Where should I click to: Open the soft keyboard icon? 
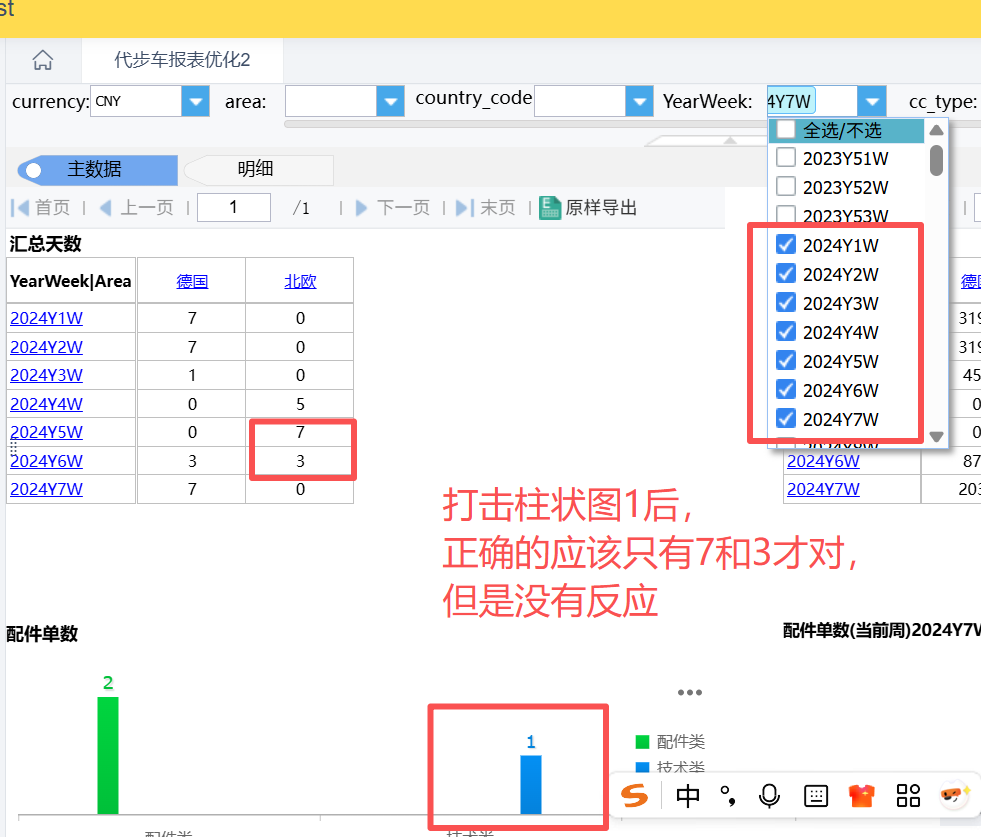(816, 796)
